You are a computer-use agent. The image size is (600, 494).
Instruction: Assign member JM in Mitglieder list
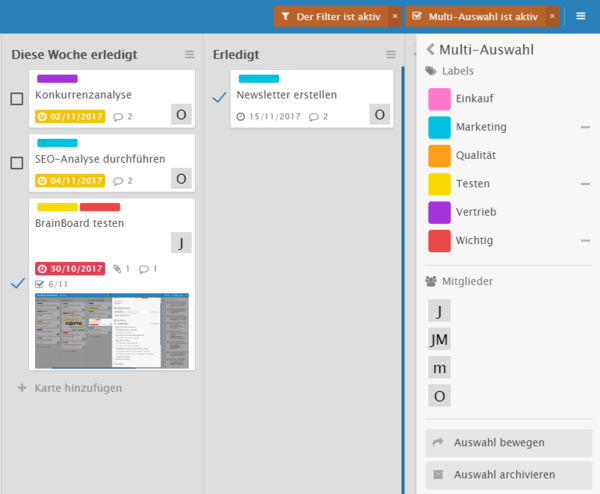tap(439, 339)
